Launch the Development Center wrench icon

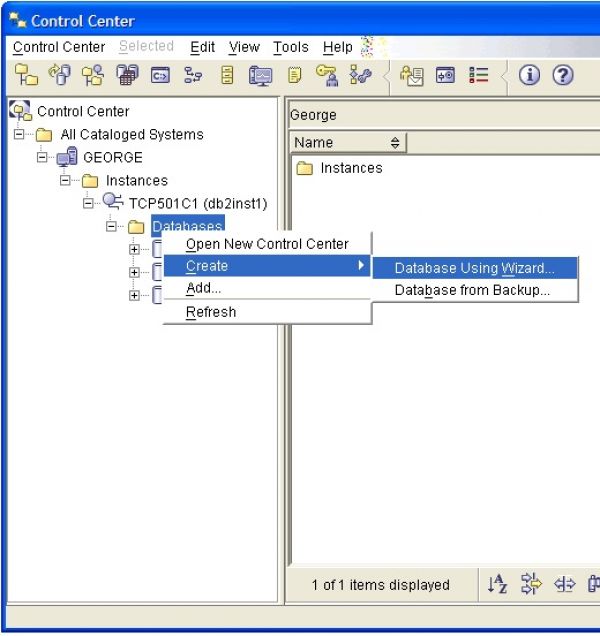click(360, 75)
